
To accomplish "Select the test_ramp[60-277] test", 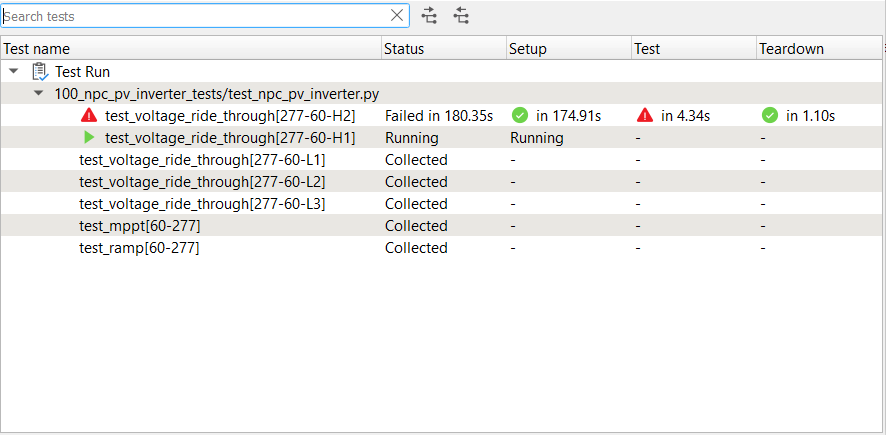I will [x=139, y=248].
